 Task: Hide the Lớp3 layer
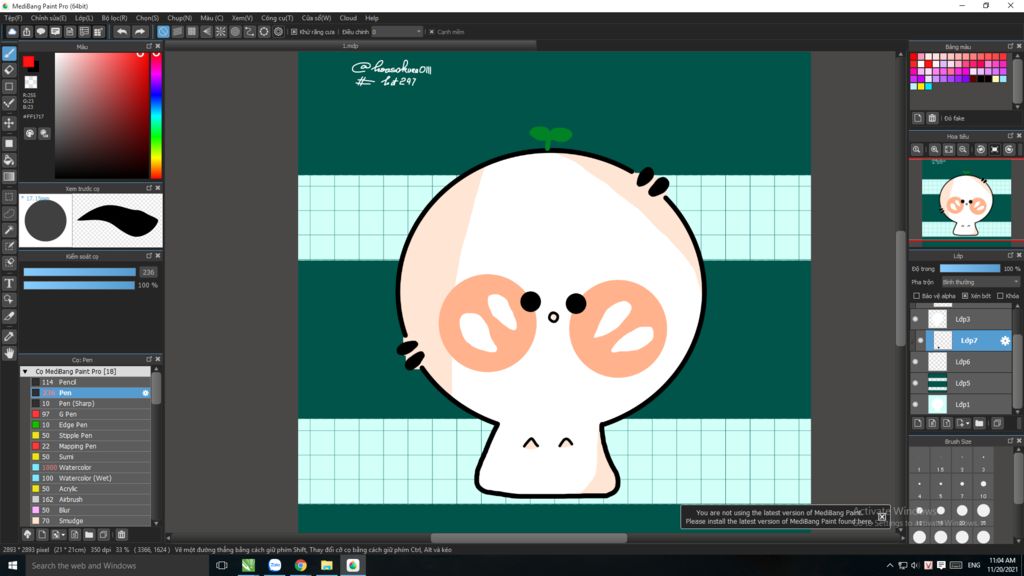(x=916, y=319)
